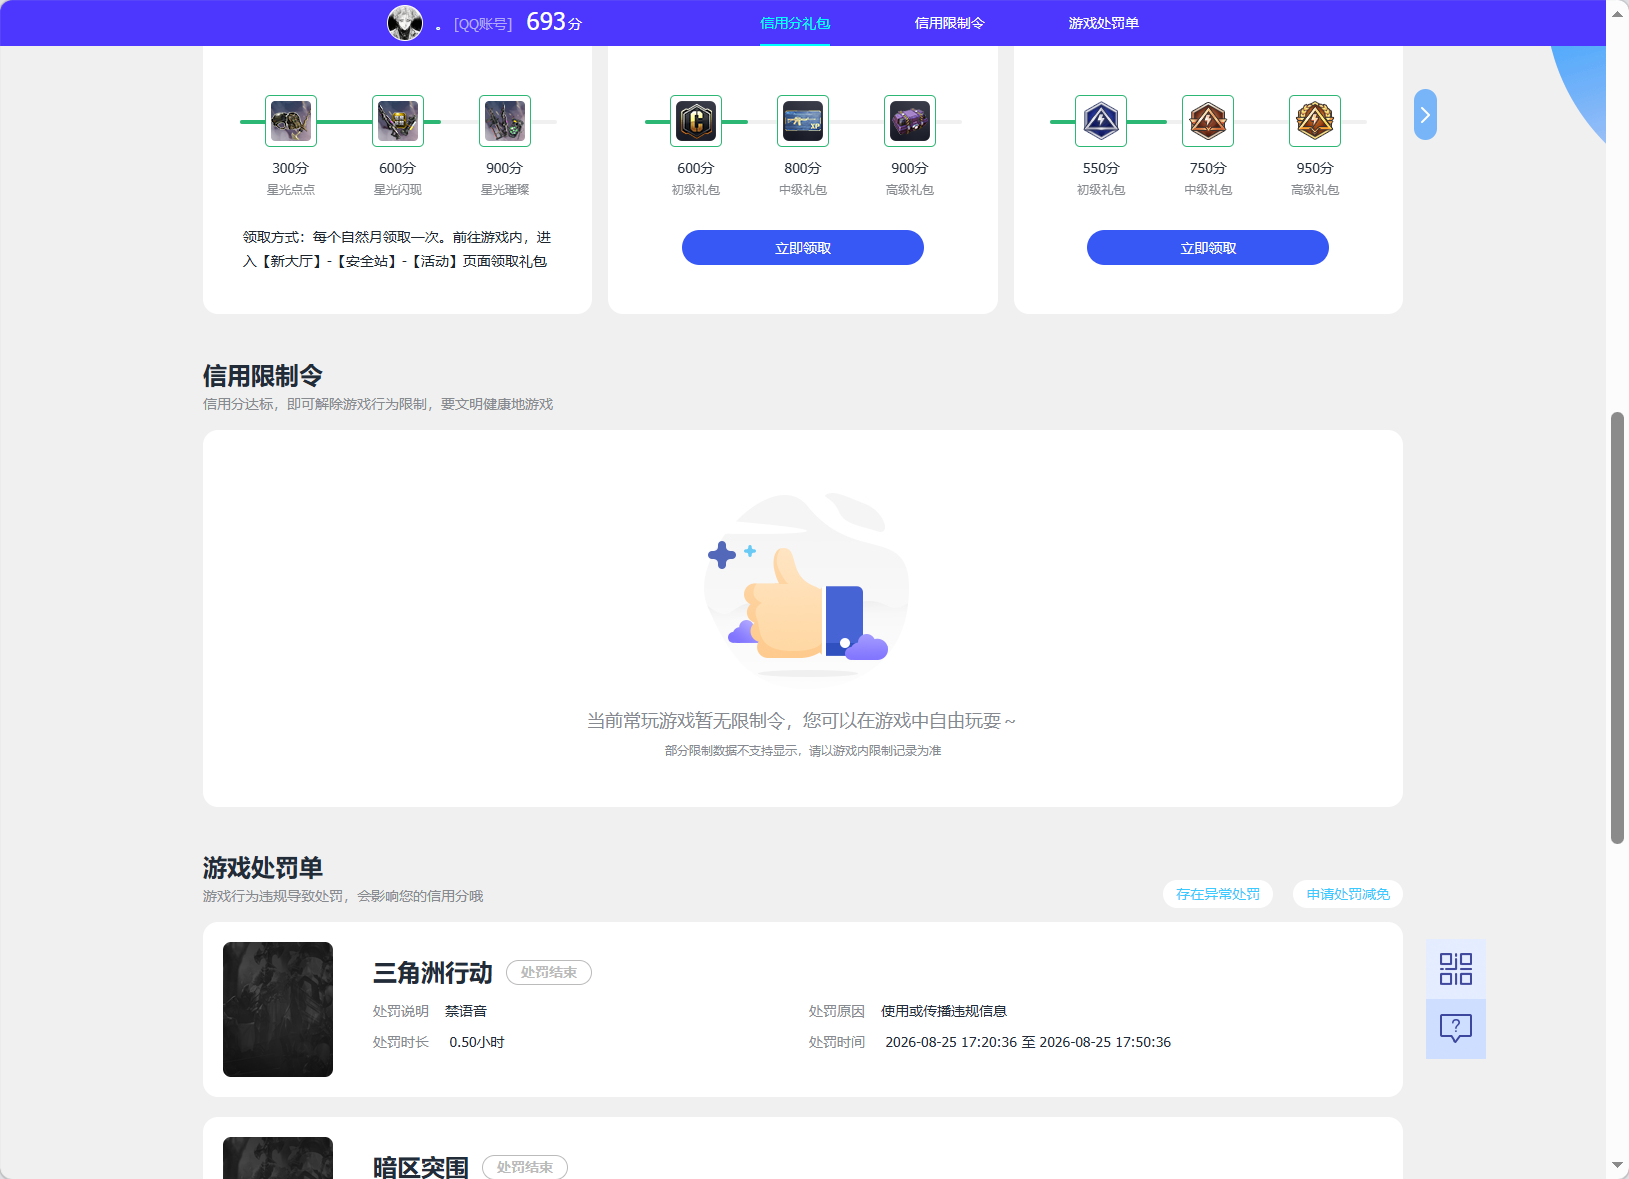Click the scrollbar down arrow
This screenshot has width=1629, height=1179.
(x=1617, y=1166)
